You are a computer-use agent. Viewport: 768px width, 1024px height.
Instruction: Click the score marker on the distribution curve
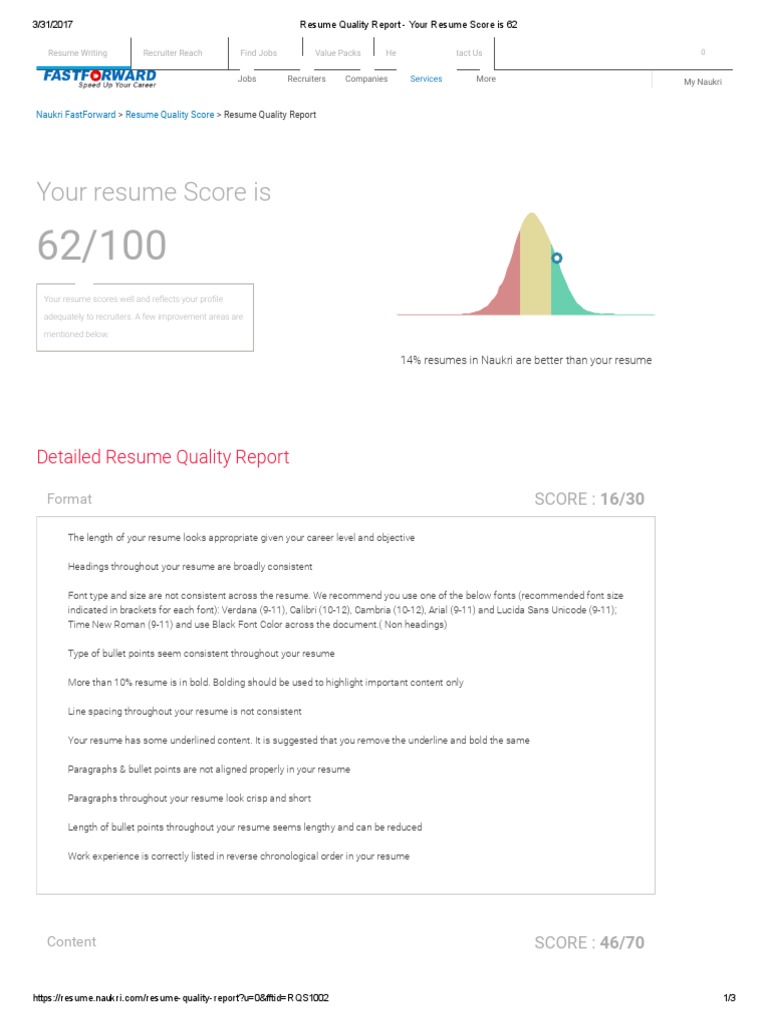tap(557, 258)
